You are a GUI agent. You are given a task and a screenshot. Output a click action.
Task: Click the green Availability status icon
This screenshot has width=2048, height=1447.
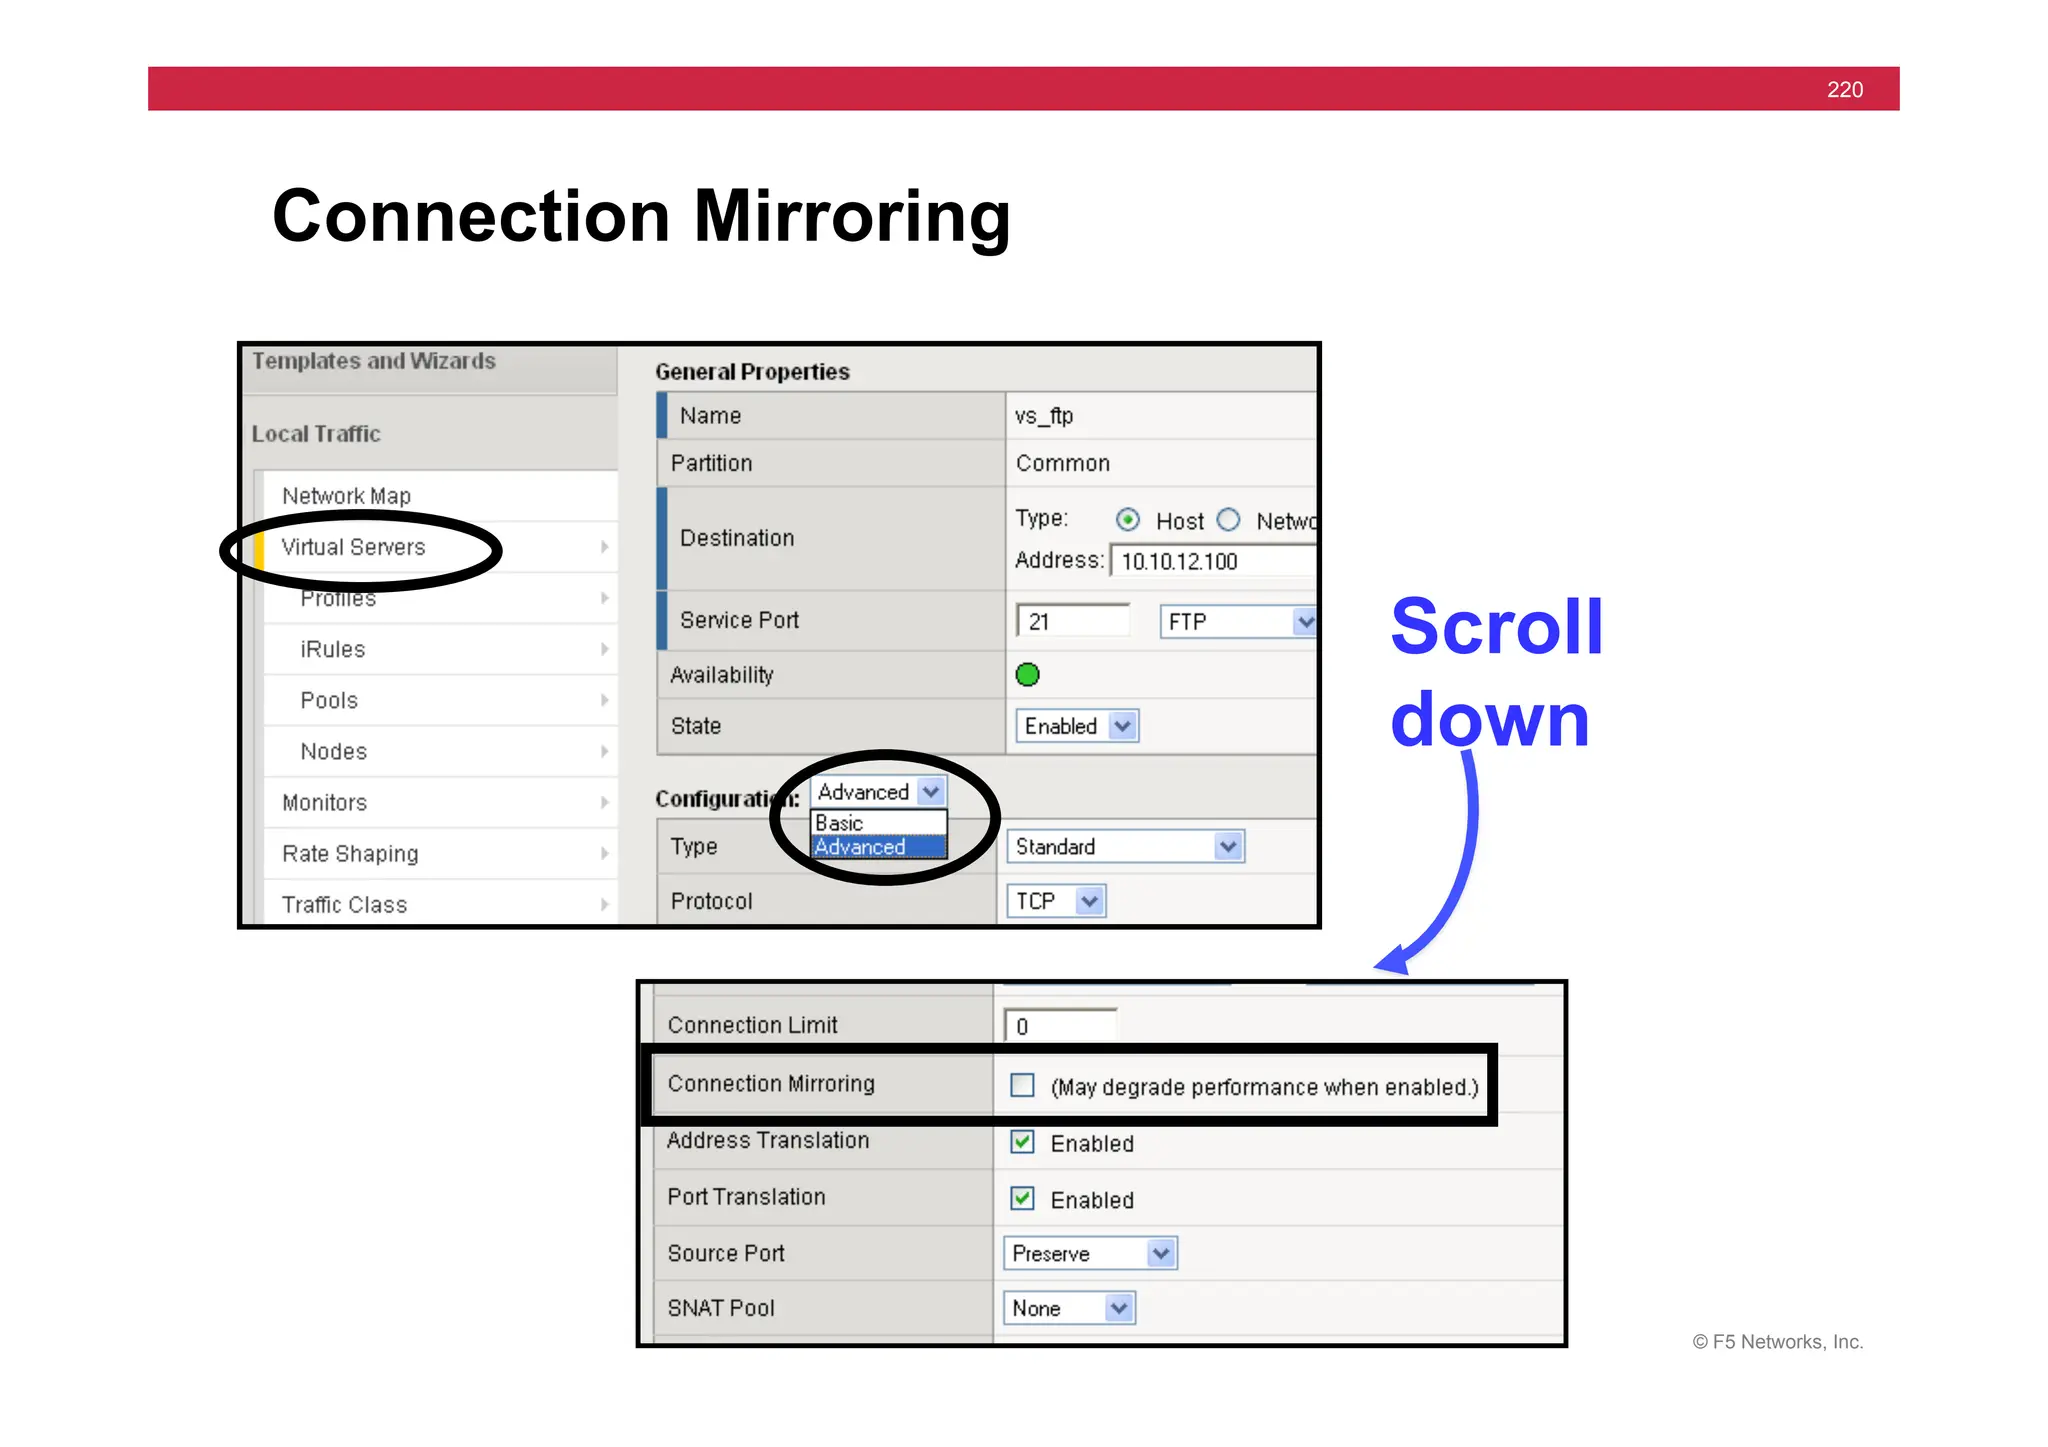(1027, 675)
